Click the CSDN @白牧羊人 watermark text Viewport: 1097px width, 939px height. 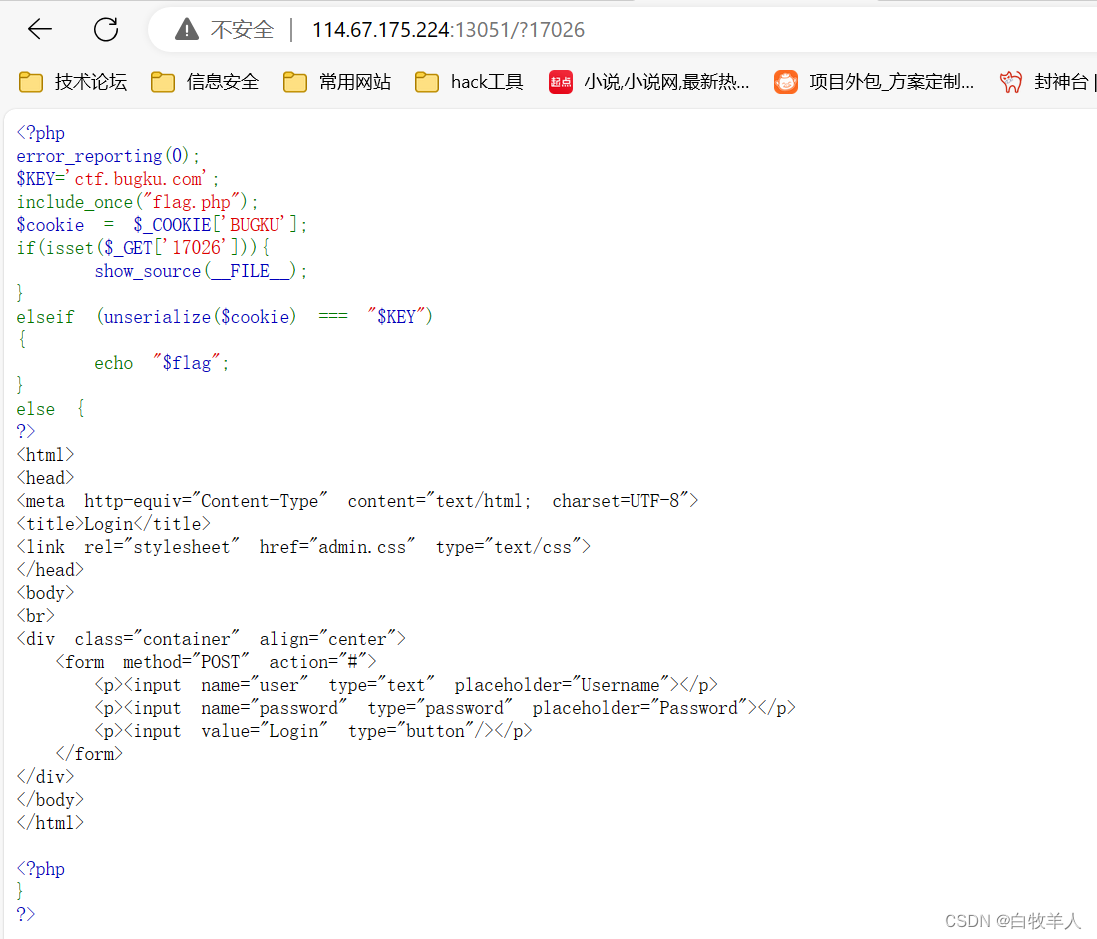1010,920
